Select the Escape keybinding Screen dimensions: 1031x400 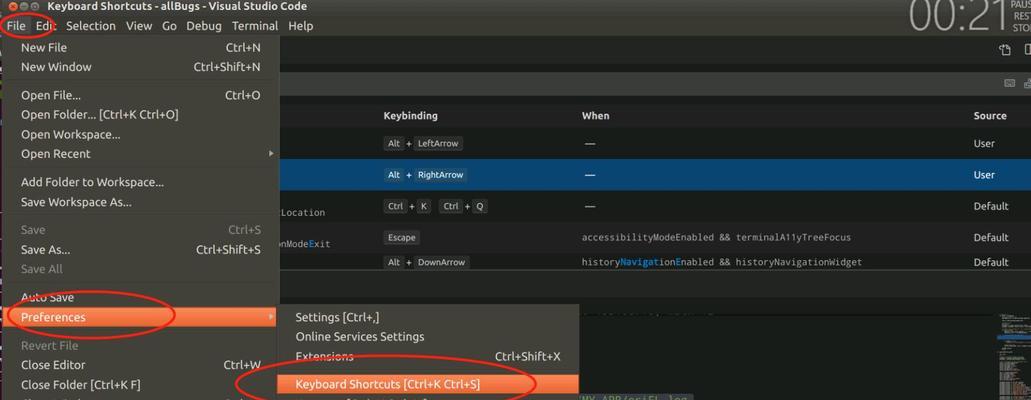(401, 238)
